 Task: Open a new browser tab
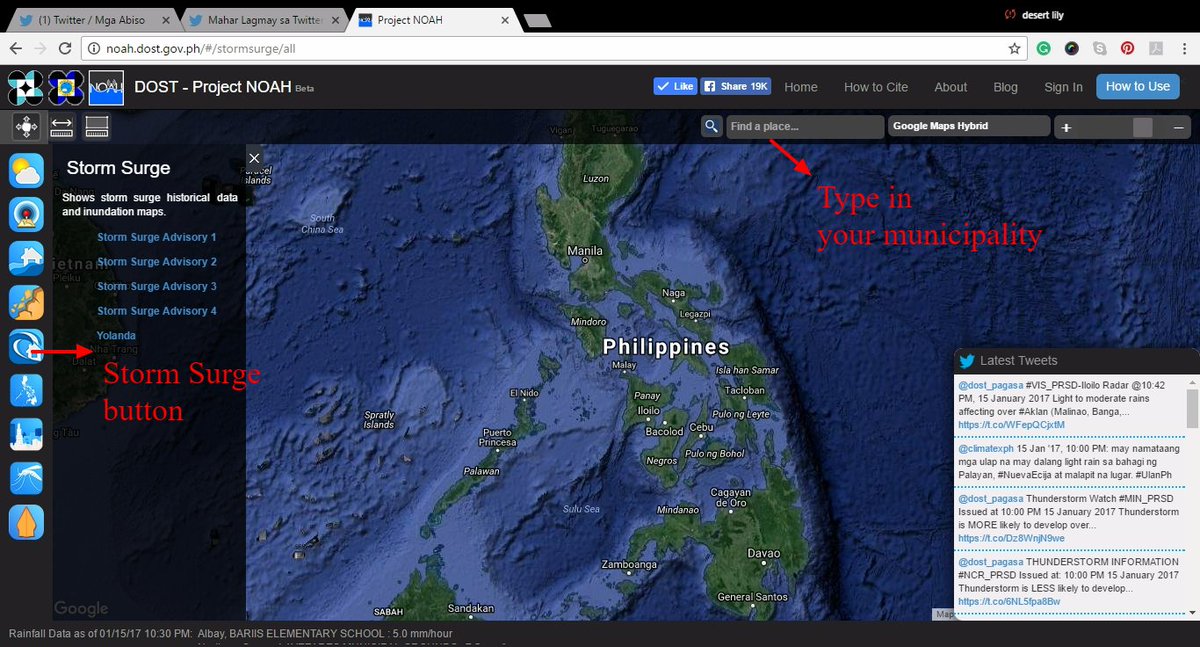pos(537,20)
